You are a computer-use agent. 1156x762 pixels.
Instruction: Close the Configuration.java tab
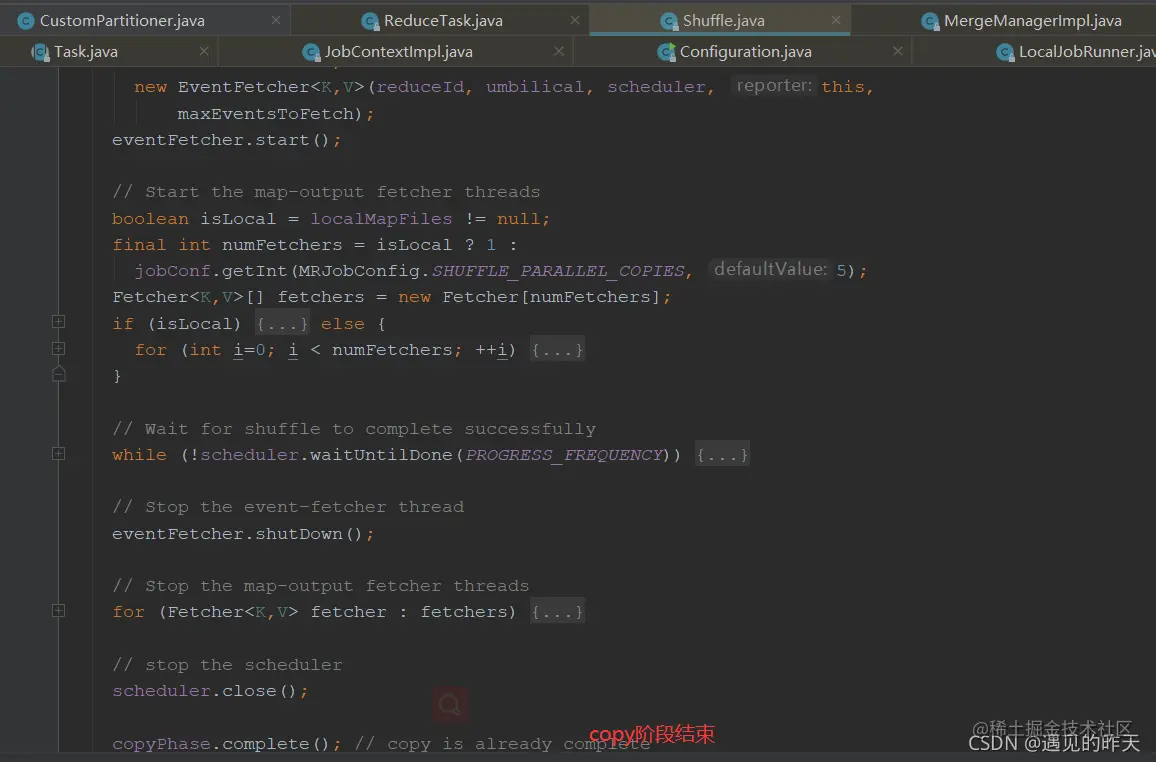coord(897,52)
